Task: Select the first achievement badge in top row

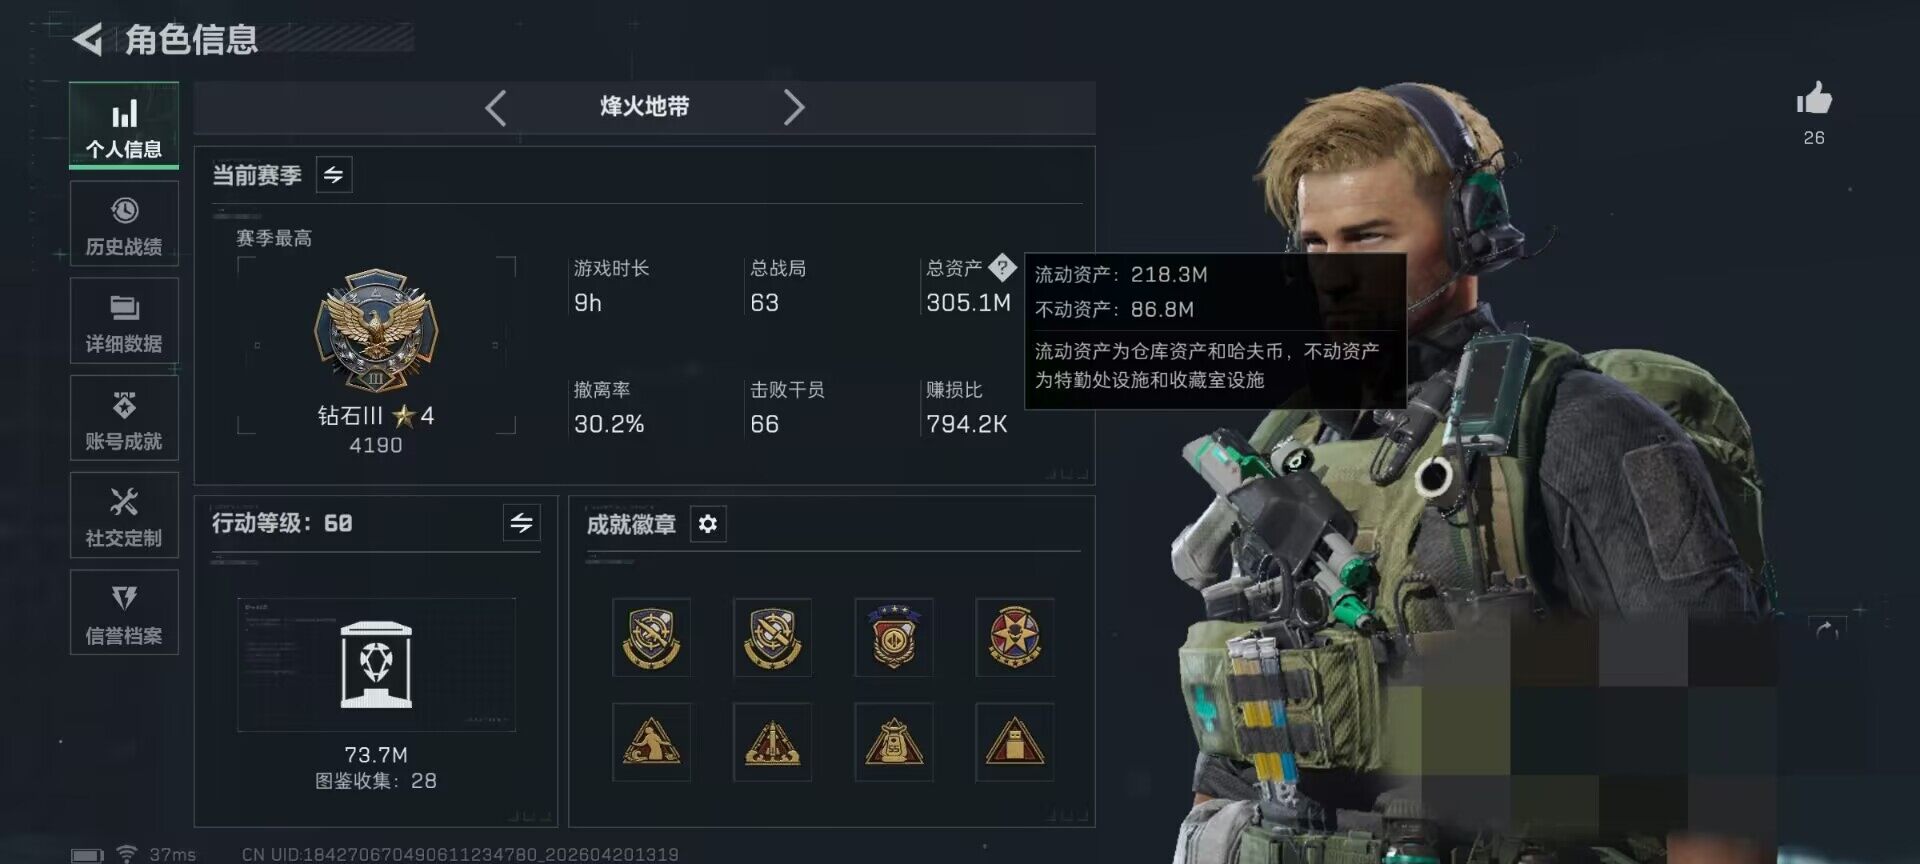Action: coord(651,638)
